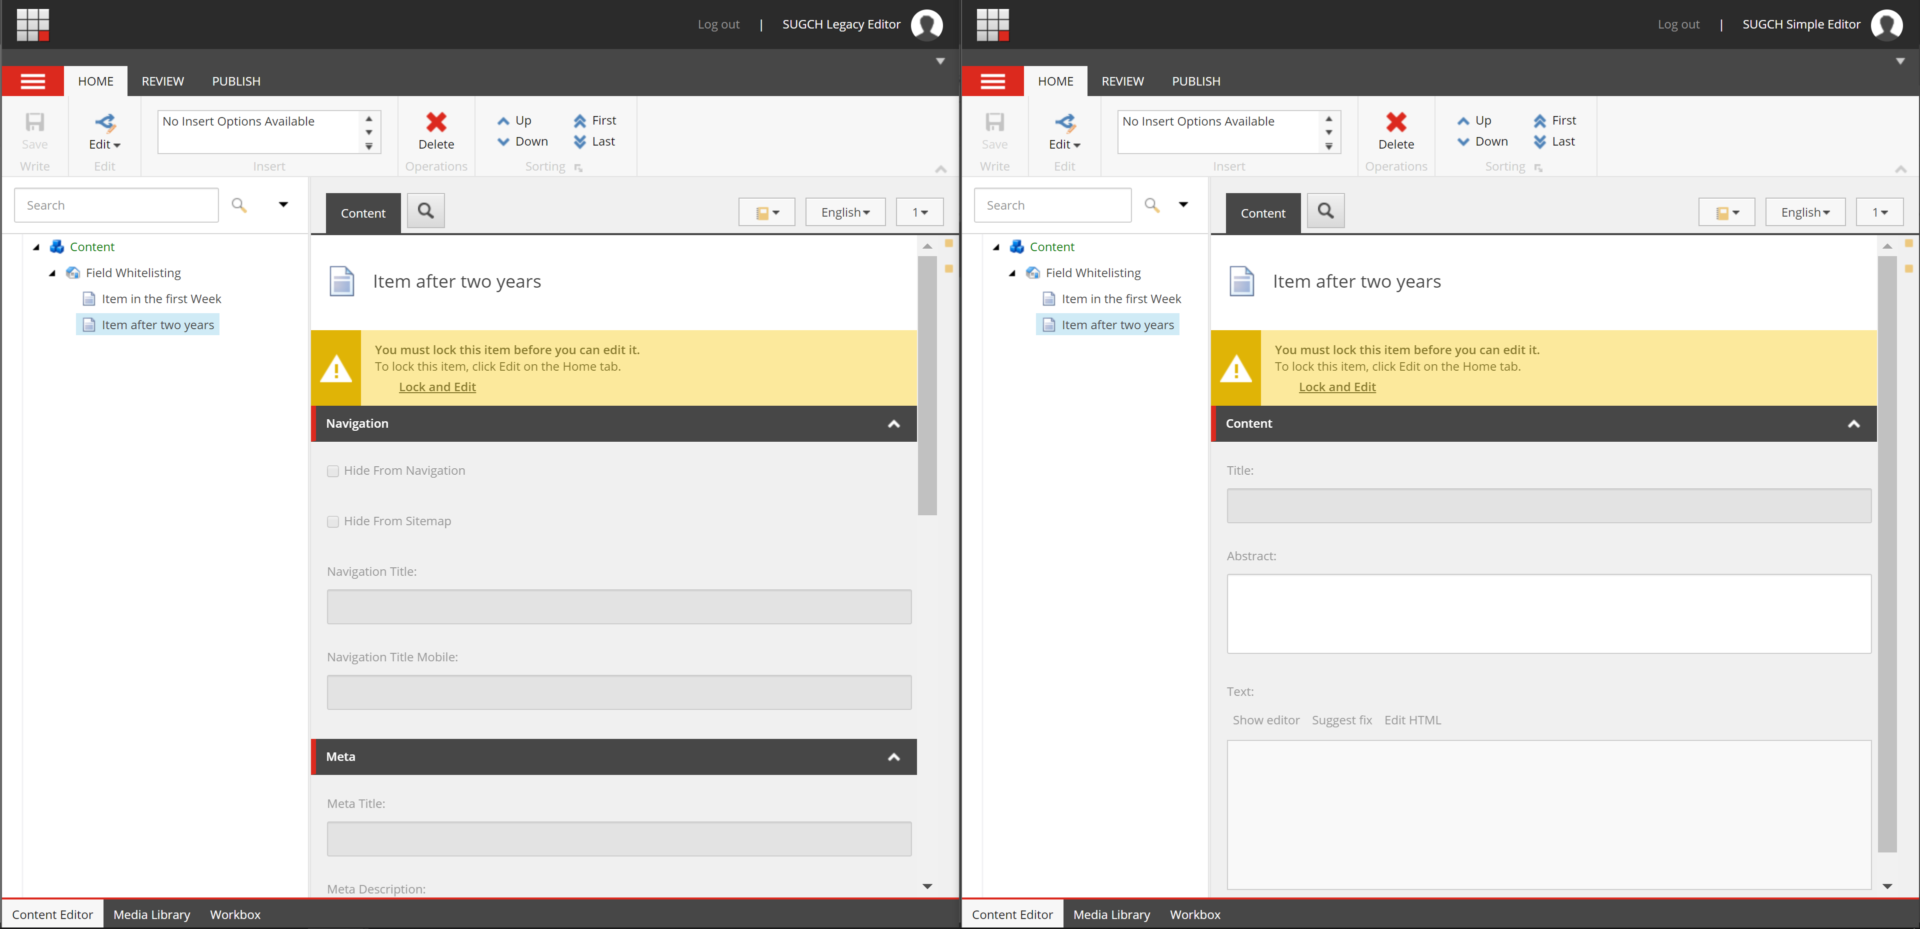
Task: Click Lock and Edit link in Legacy Editor
Action: click(437, 387)
